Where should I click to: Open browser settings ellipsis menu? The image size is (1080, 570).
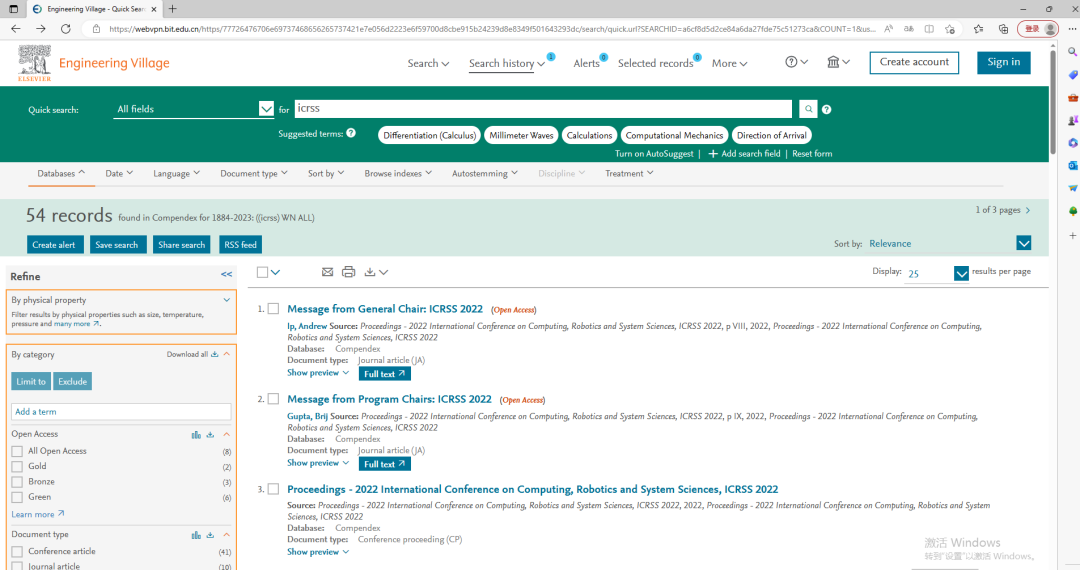click(x=1072, y=29)
